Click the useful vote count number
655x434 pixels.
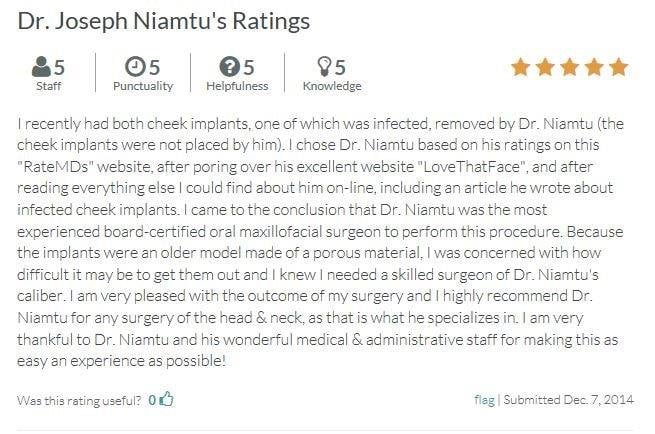coord(152,400)
